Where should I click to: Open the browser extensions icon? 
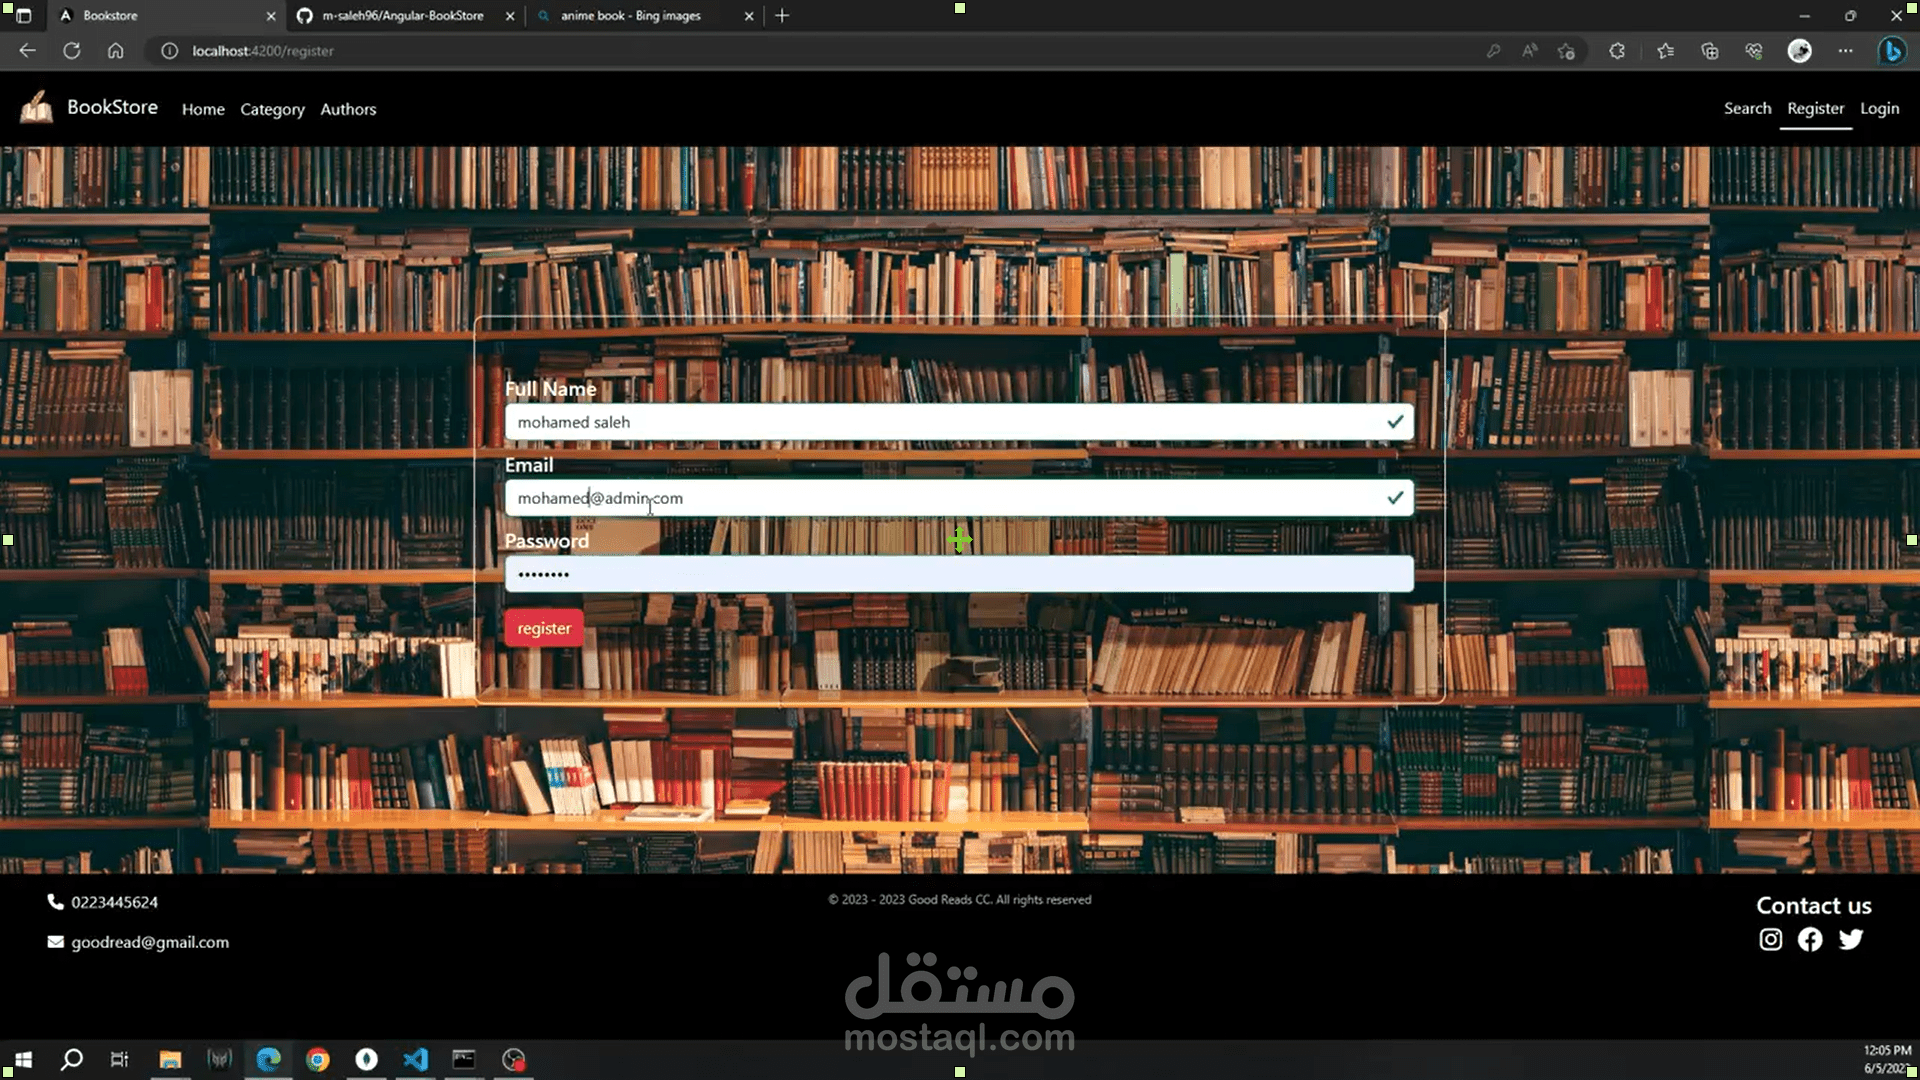click(x=1617, y=51)
